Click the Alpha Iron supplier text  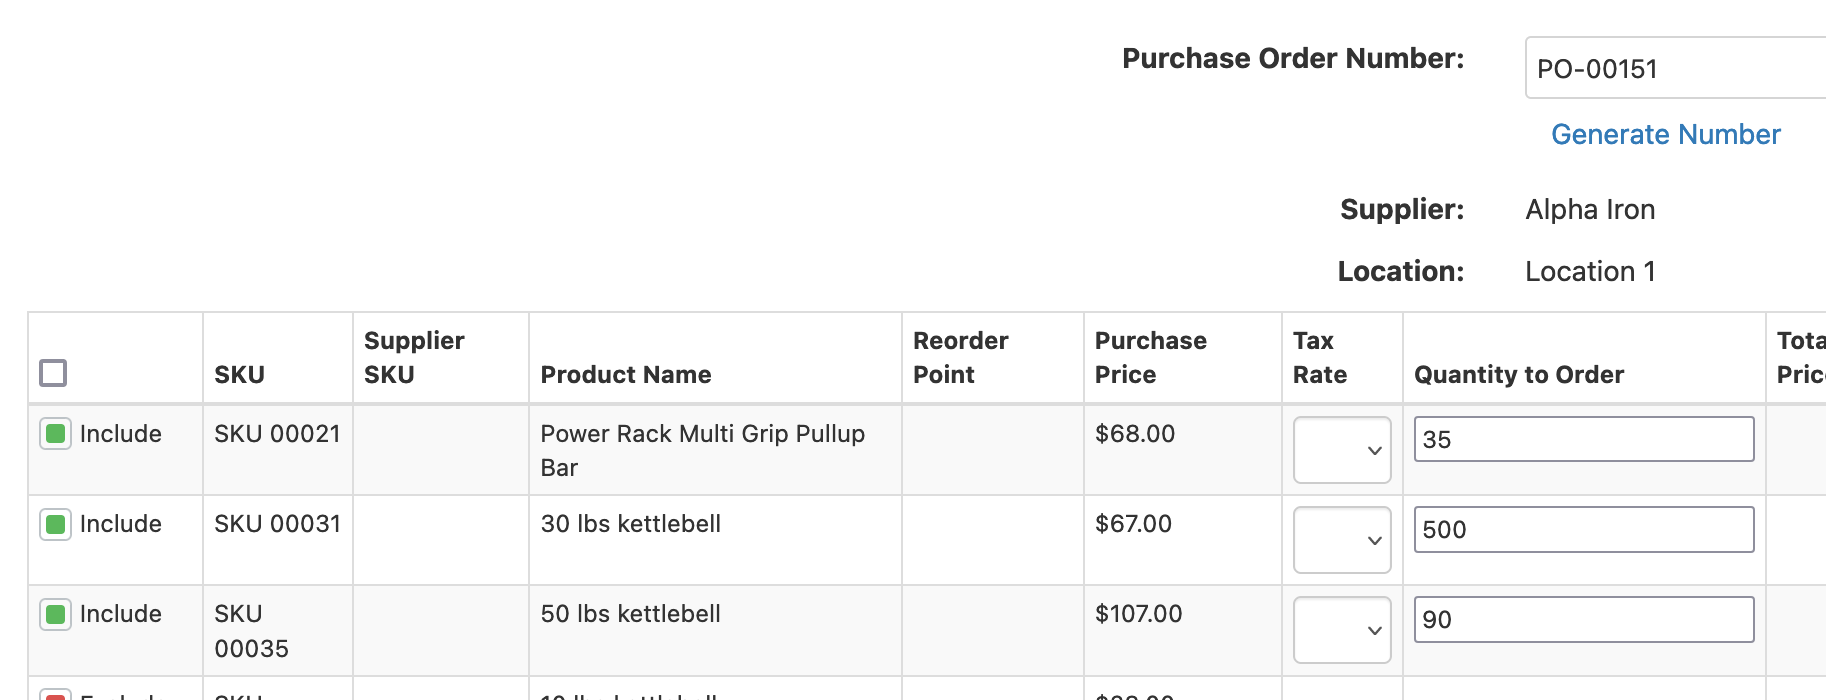tap(1589, 209)
